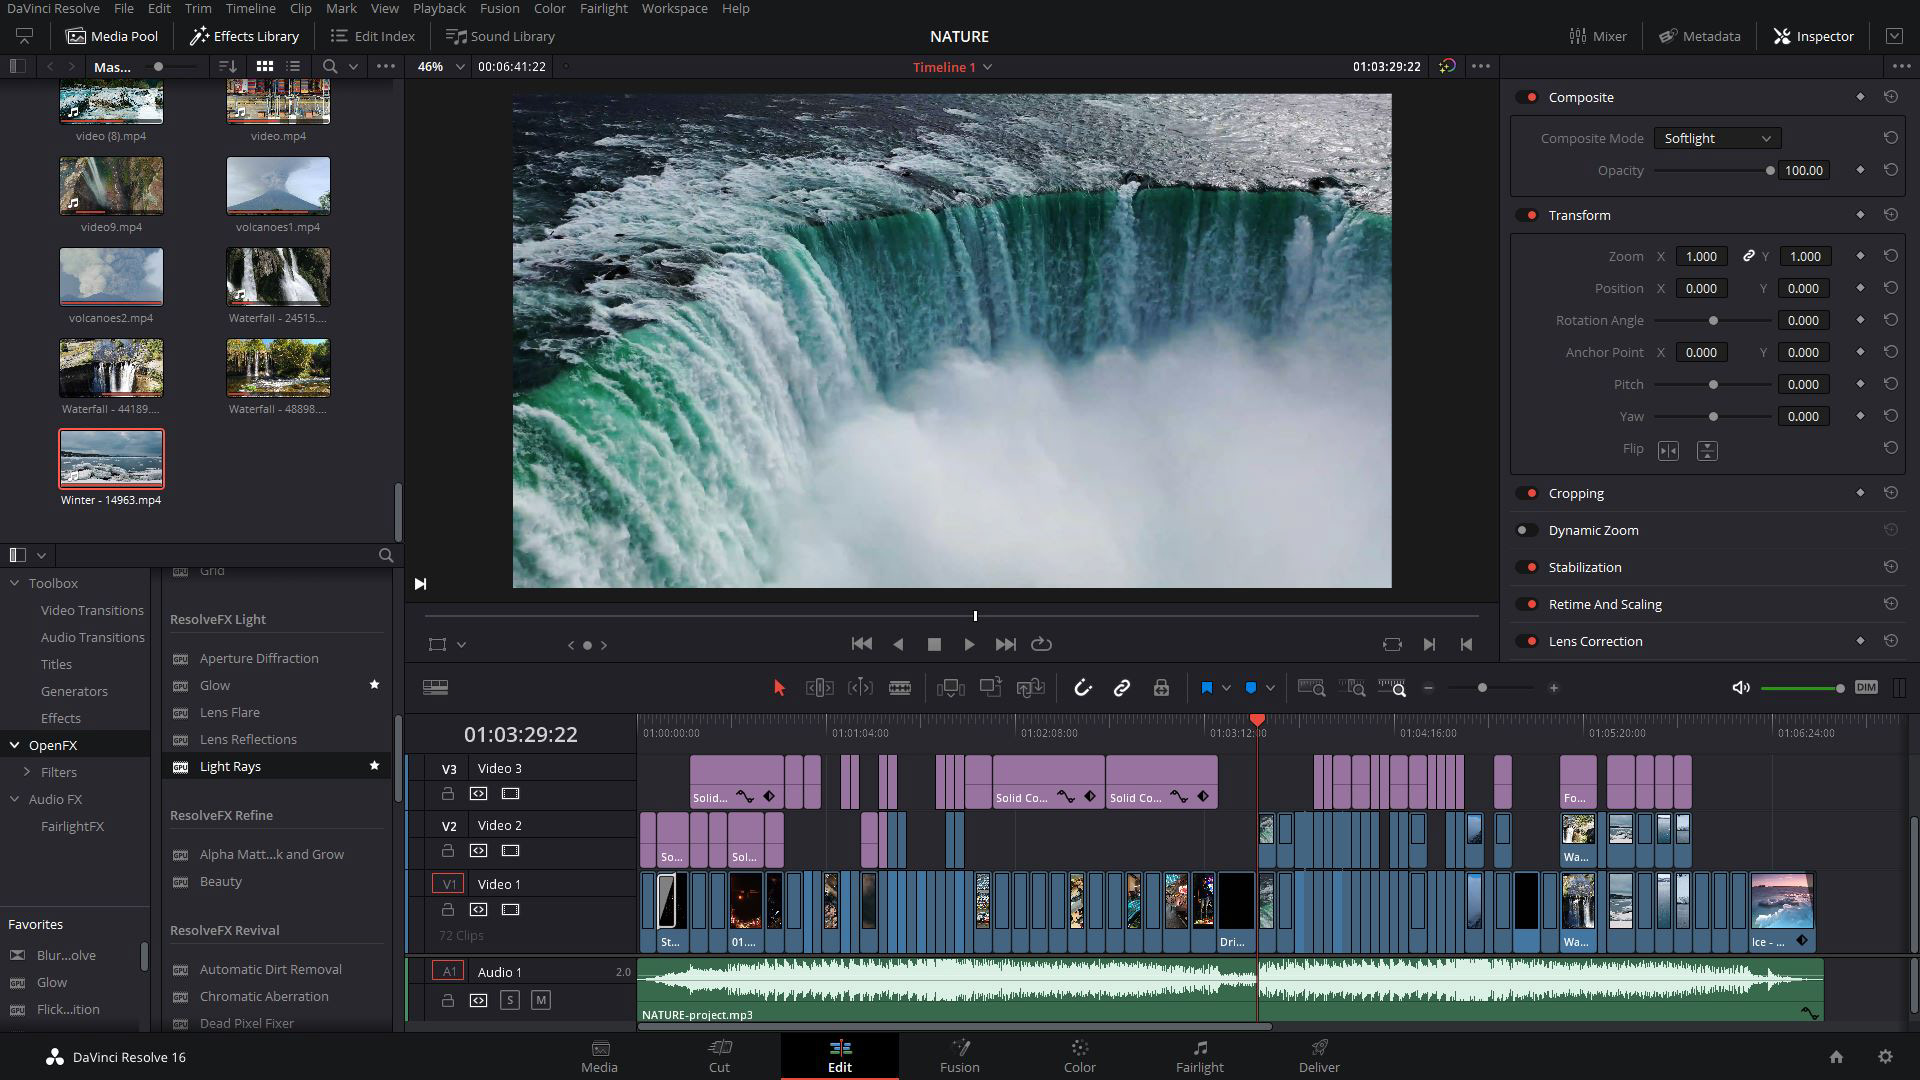Select the Winter - 14963.mp4 thumbnail
This screenshot has height=1080, width=1920.
tap(111, 458)
